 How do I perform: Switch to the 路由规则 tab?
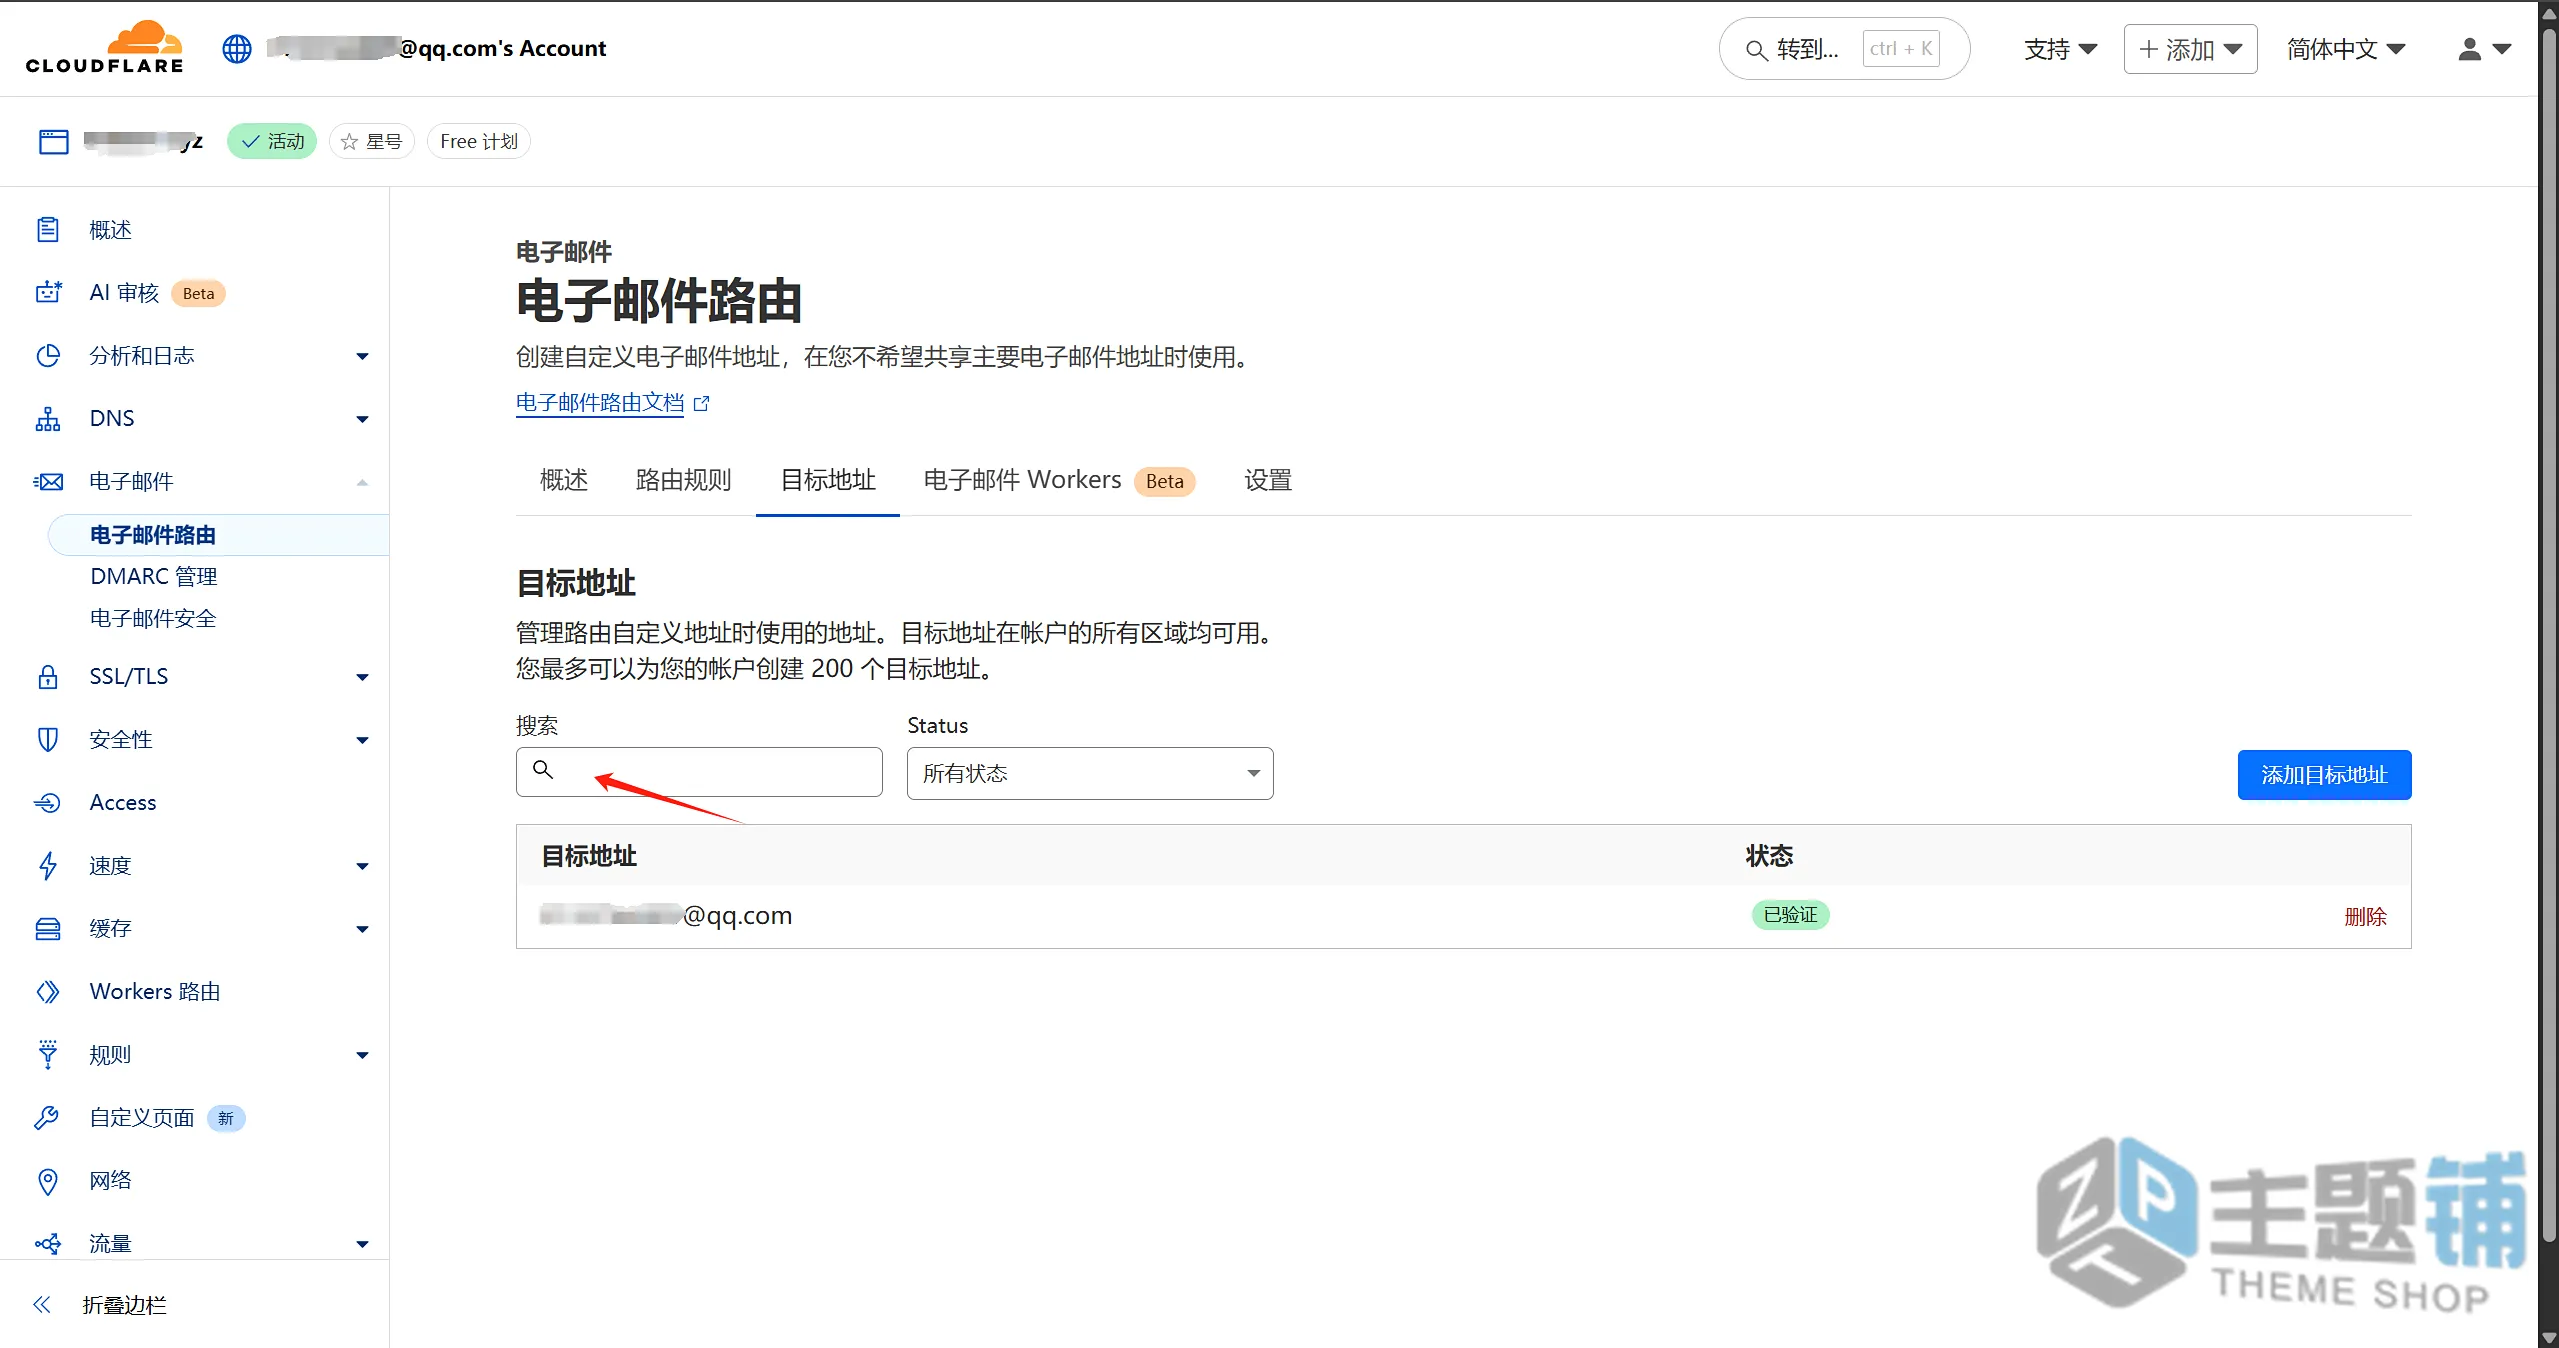(684, 481)
